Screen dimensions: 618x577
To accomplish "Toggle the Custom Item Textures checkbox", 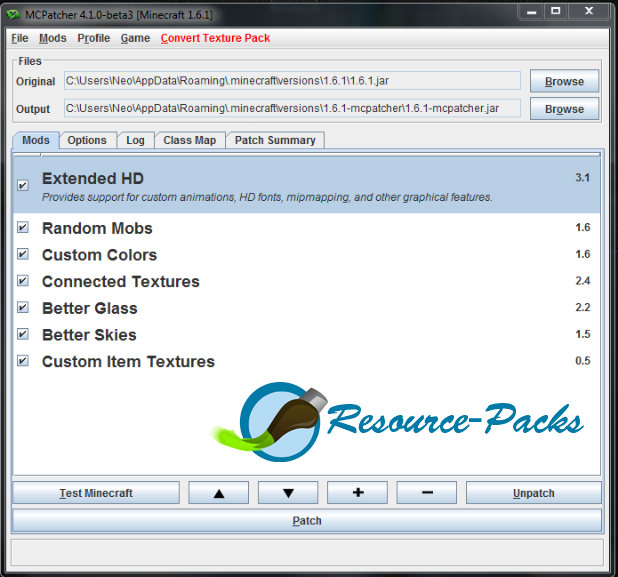I will click(23, 361).
